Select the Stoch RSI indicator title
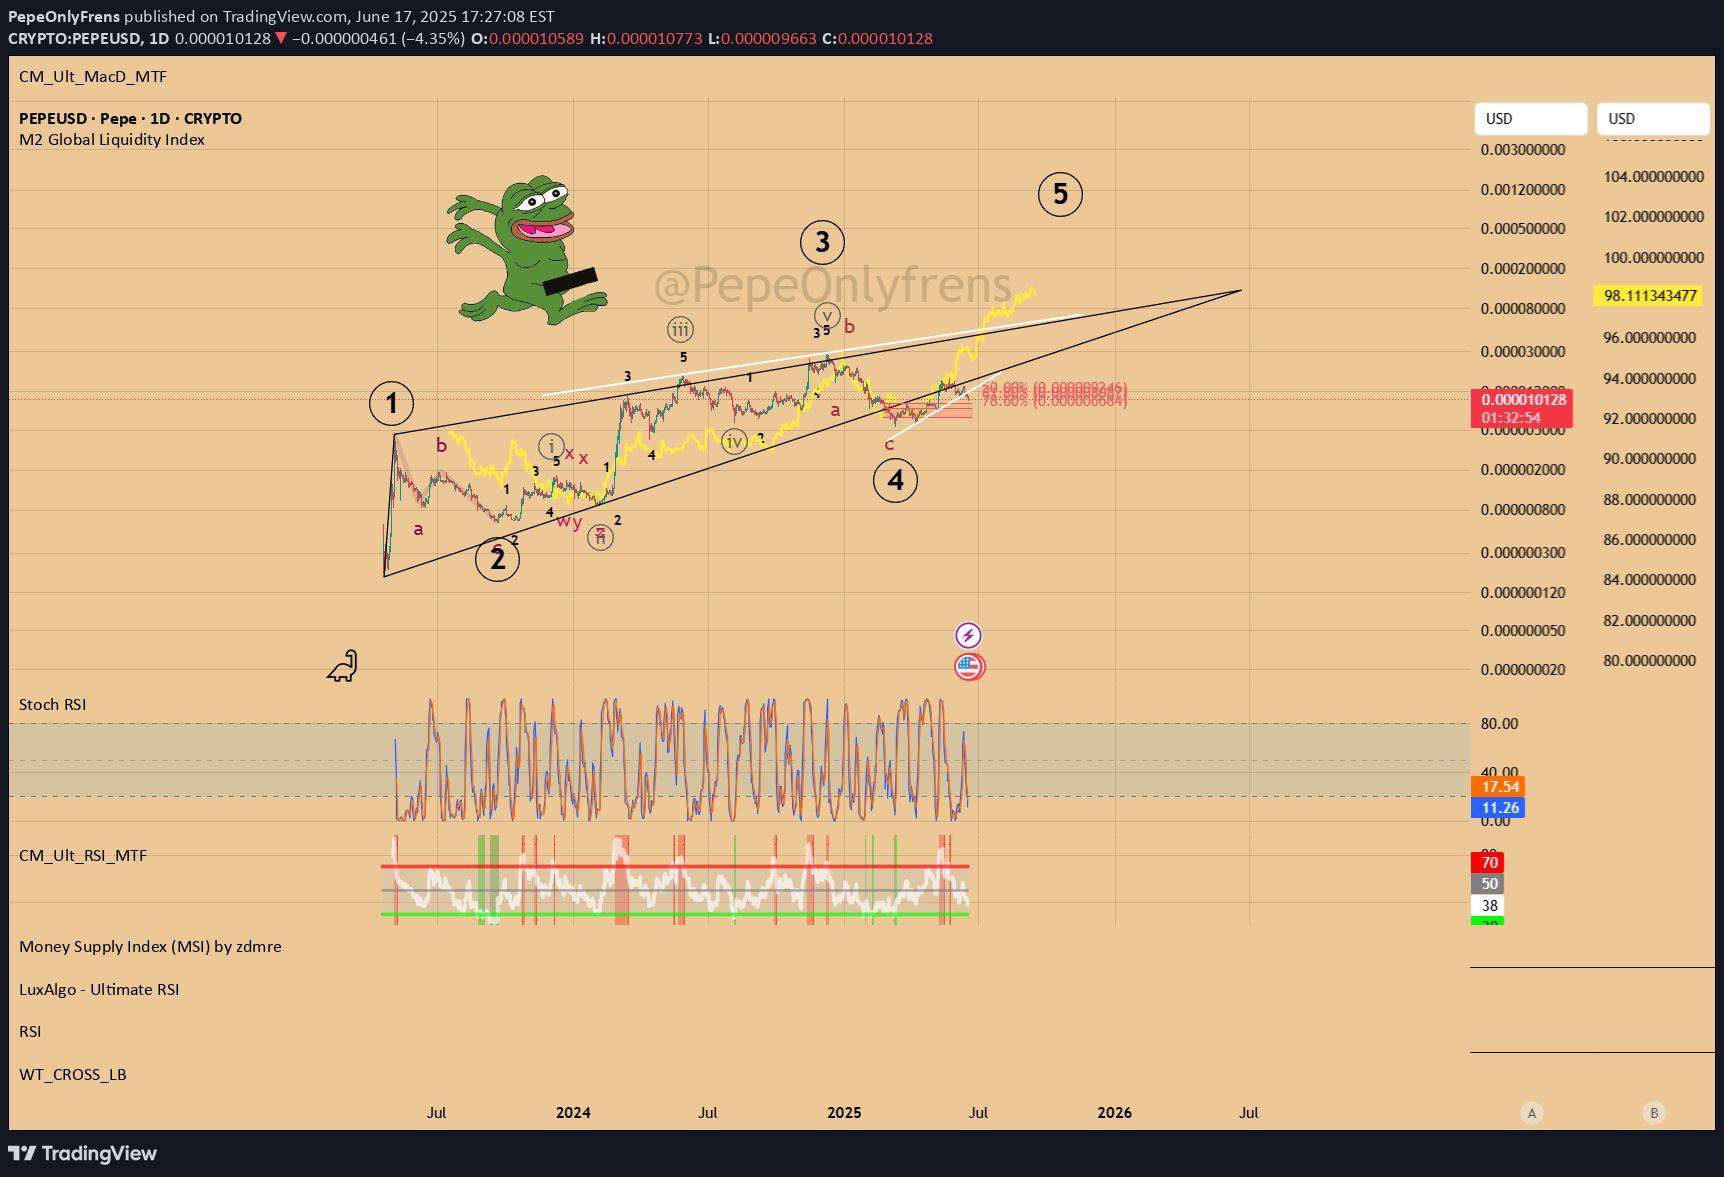This screenshot has width=1724, height=1177. pyautogui.click(x=53, y=705)
